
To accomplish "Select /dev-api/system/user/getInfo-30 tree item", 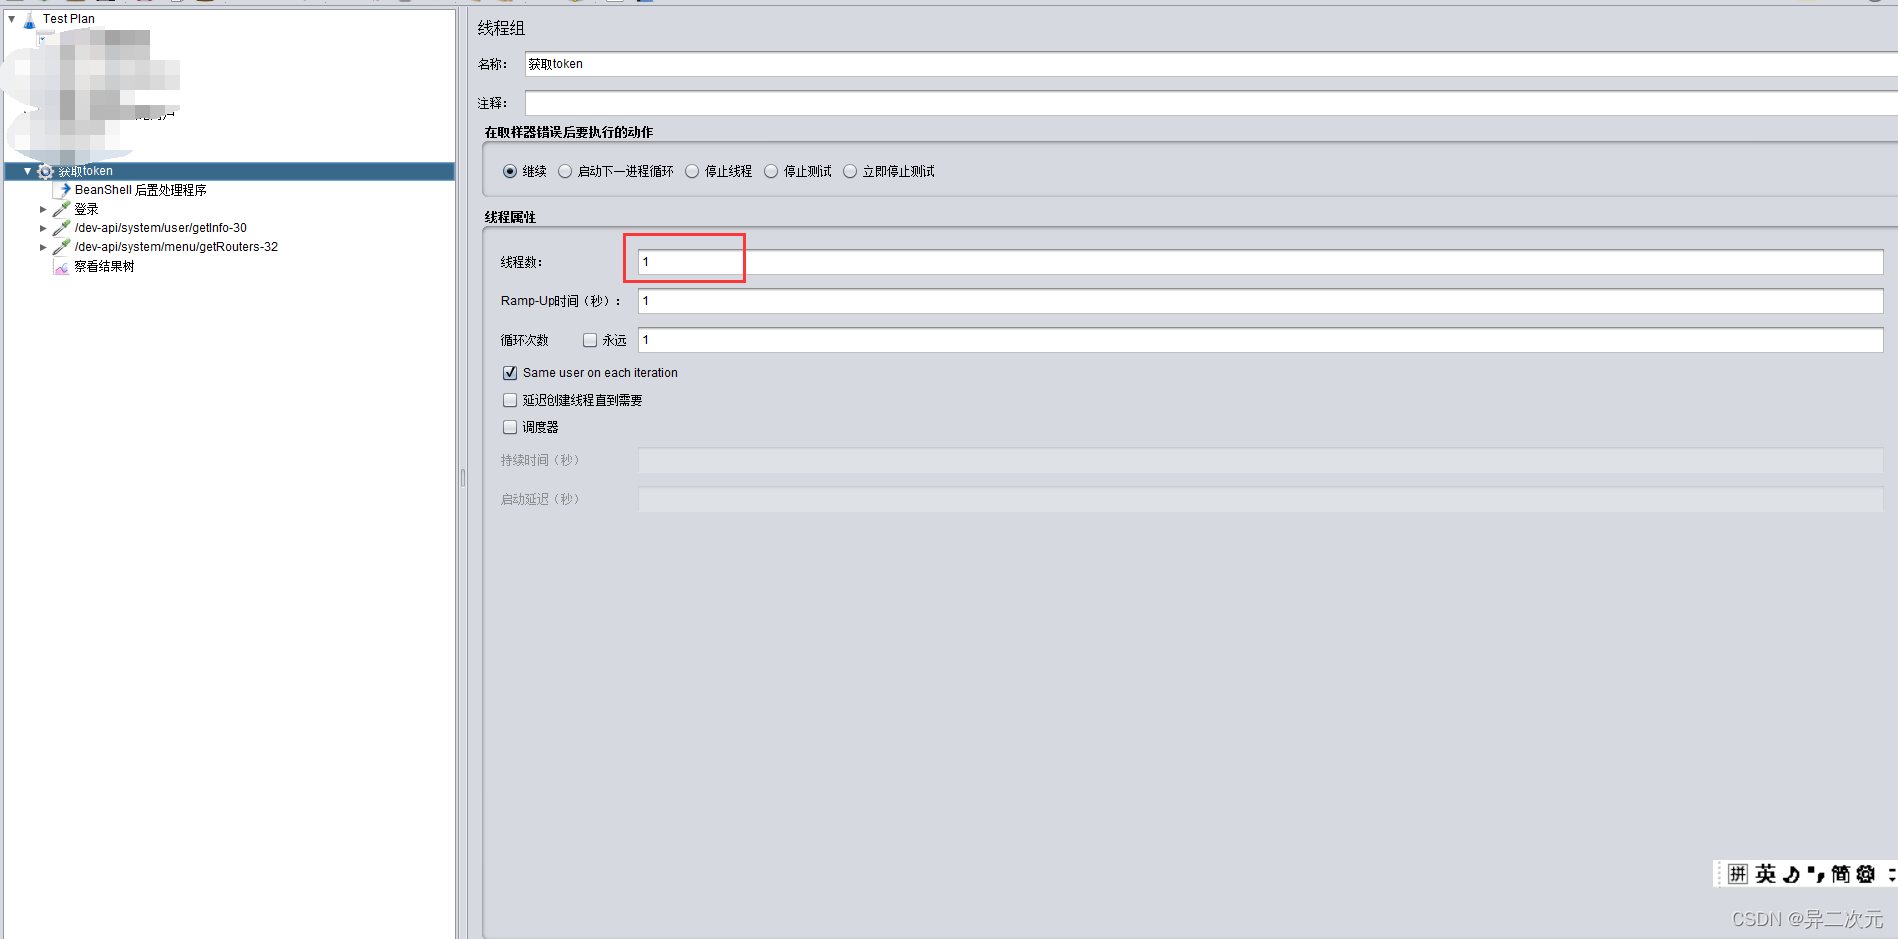I will [160, 228].
